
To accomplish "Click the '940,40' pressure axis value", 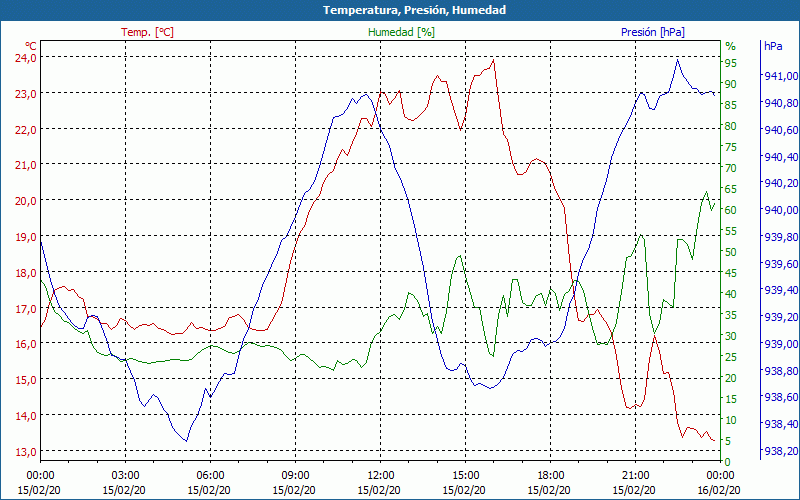I will pyautogui.click(x=781, y=157).
